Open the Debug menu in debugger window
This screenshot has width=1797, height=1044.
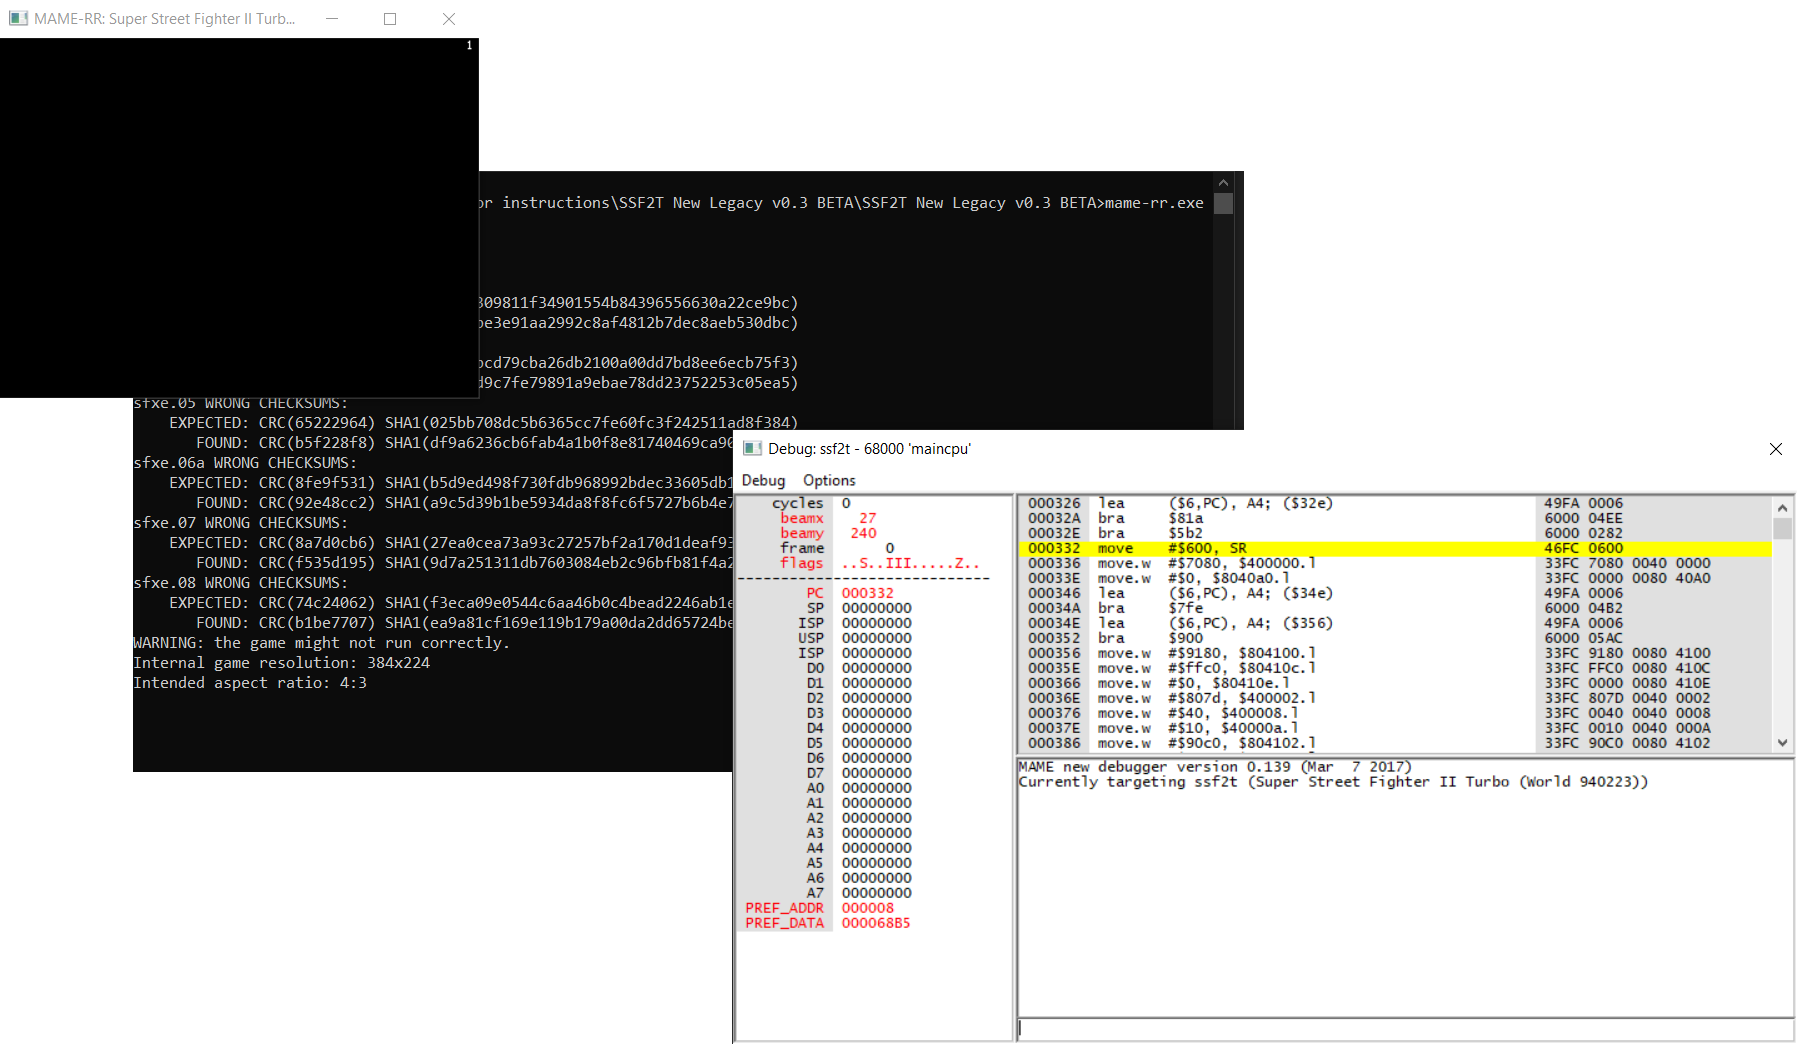coord(763,480)
